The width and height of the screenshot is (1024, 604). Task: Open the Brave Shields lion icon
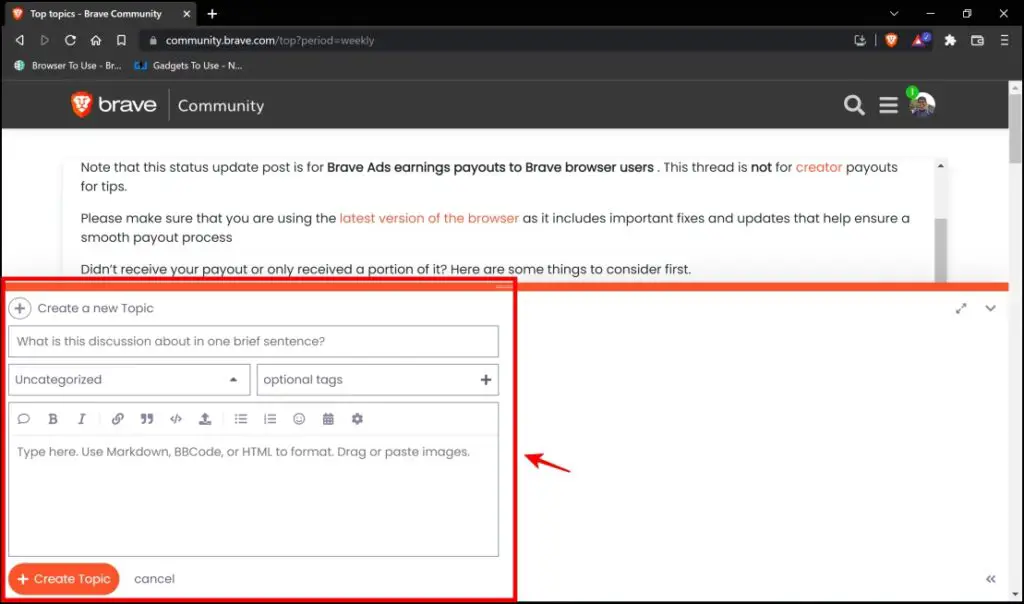891,40
